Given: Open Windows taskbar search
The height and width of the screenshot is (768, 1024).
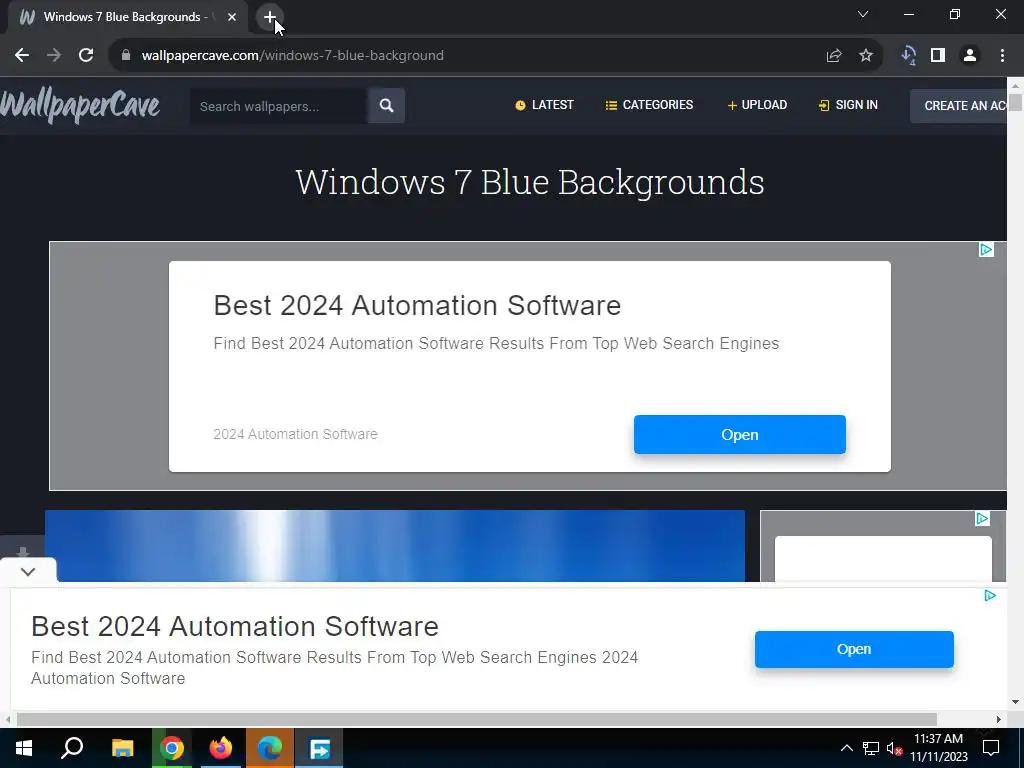Looking at the screenshot, I should coord(72,748).
